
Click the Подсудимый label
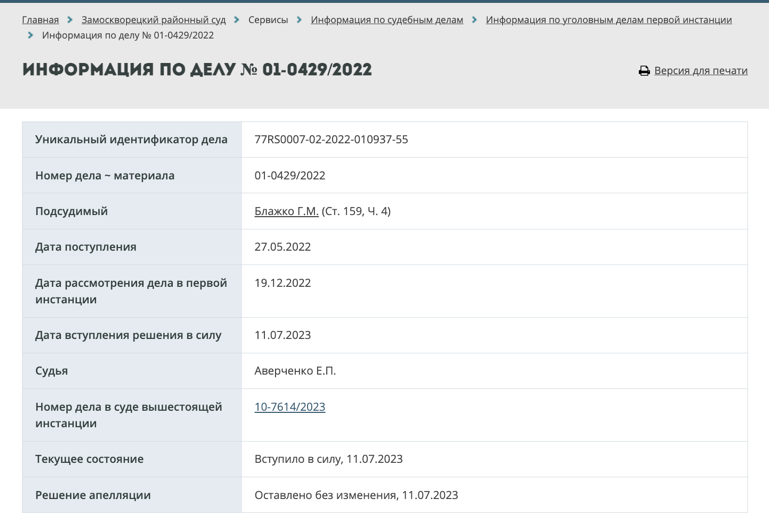click(72, 211)
